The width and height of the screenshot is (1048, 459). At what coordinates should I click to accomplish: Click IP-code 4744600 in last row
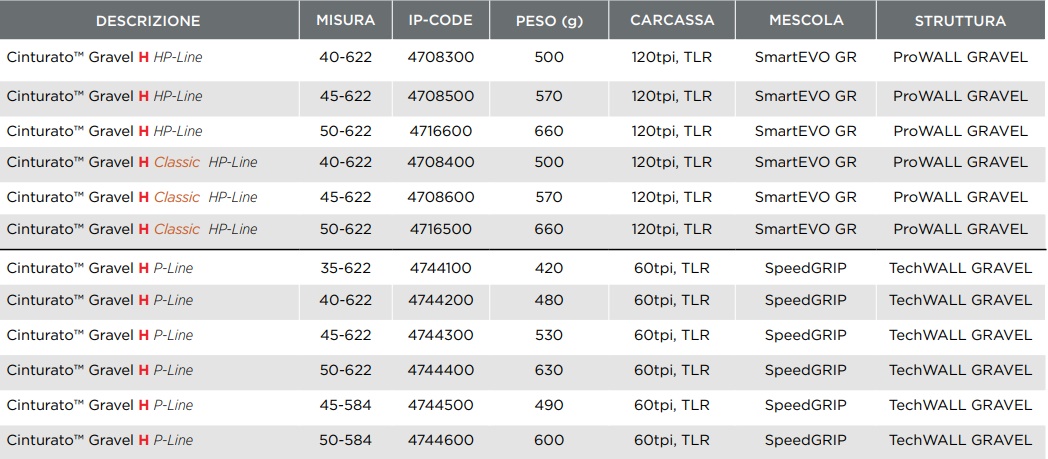coord(440,440)
